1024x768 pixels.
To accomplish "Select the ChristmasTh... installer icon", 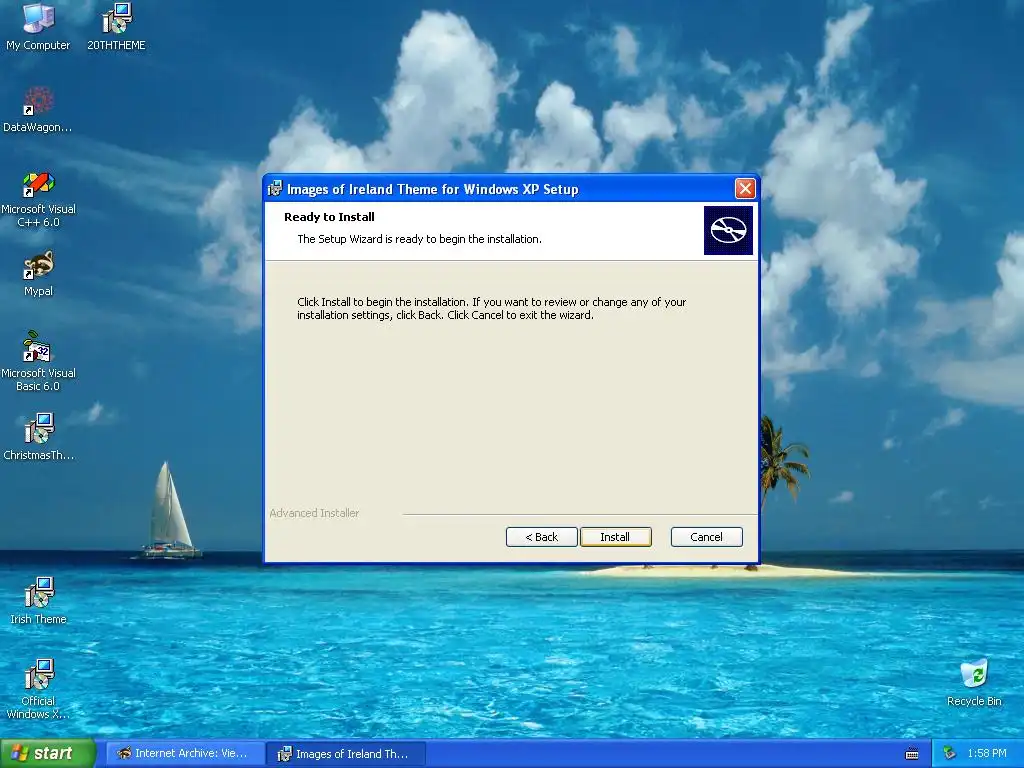I will pos(38,436).
